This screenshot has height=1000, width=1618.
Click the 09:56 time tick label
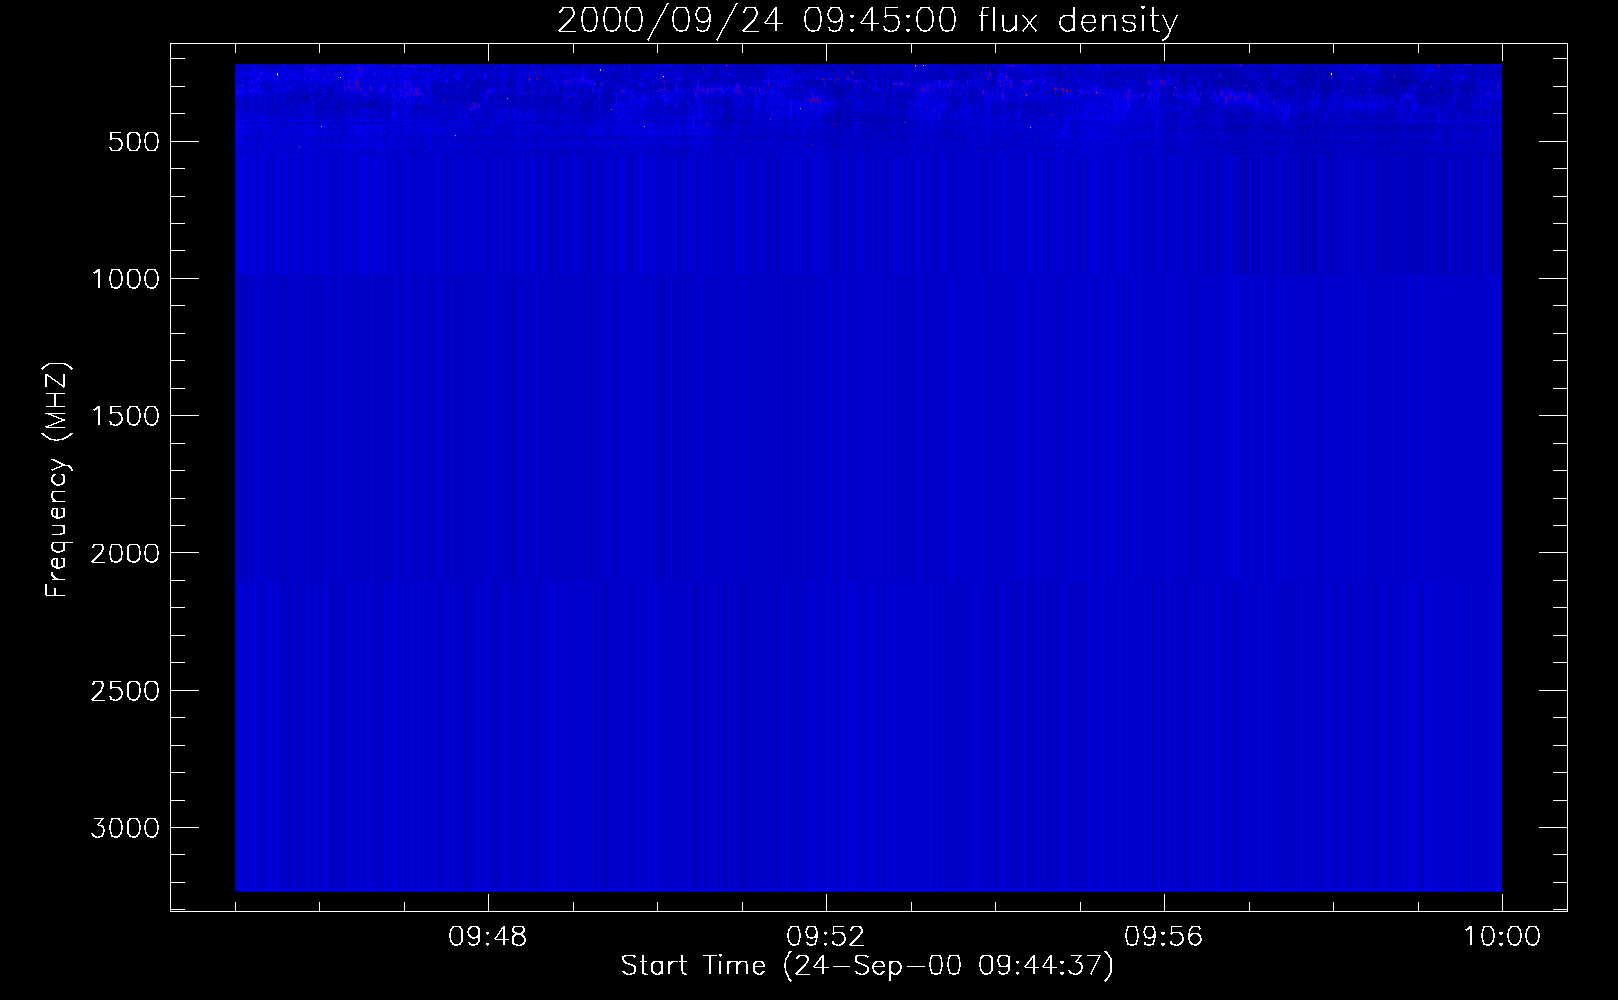coord(1164,937)
